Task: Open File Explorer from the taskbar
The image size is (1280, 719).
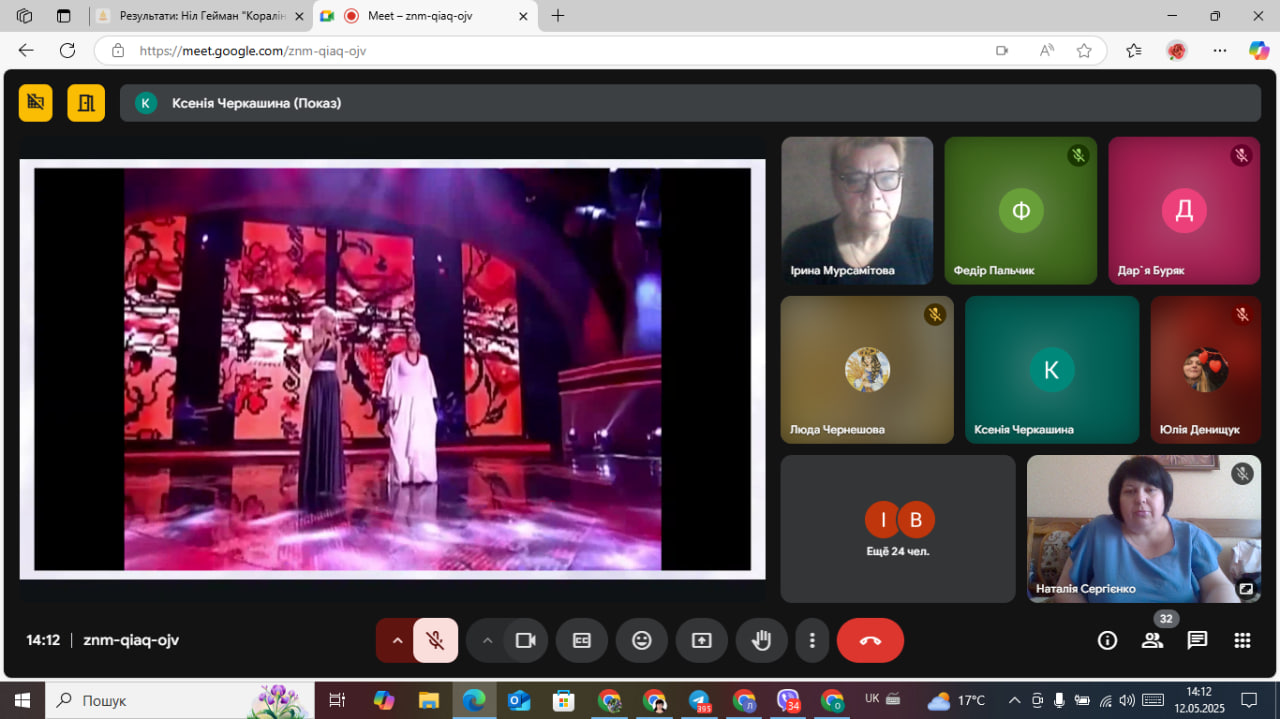Action: [x=429, y=700]
